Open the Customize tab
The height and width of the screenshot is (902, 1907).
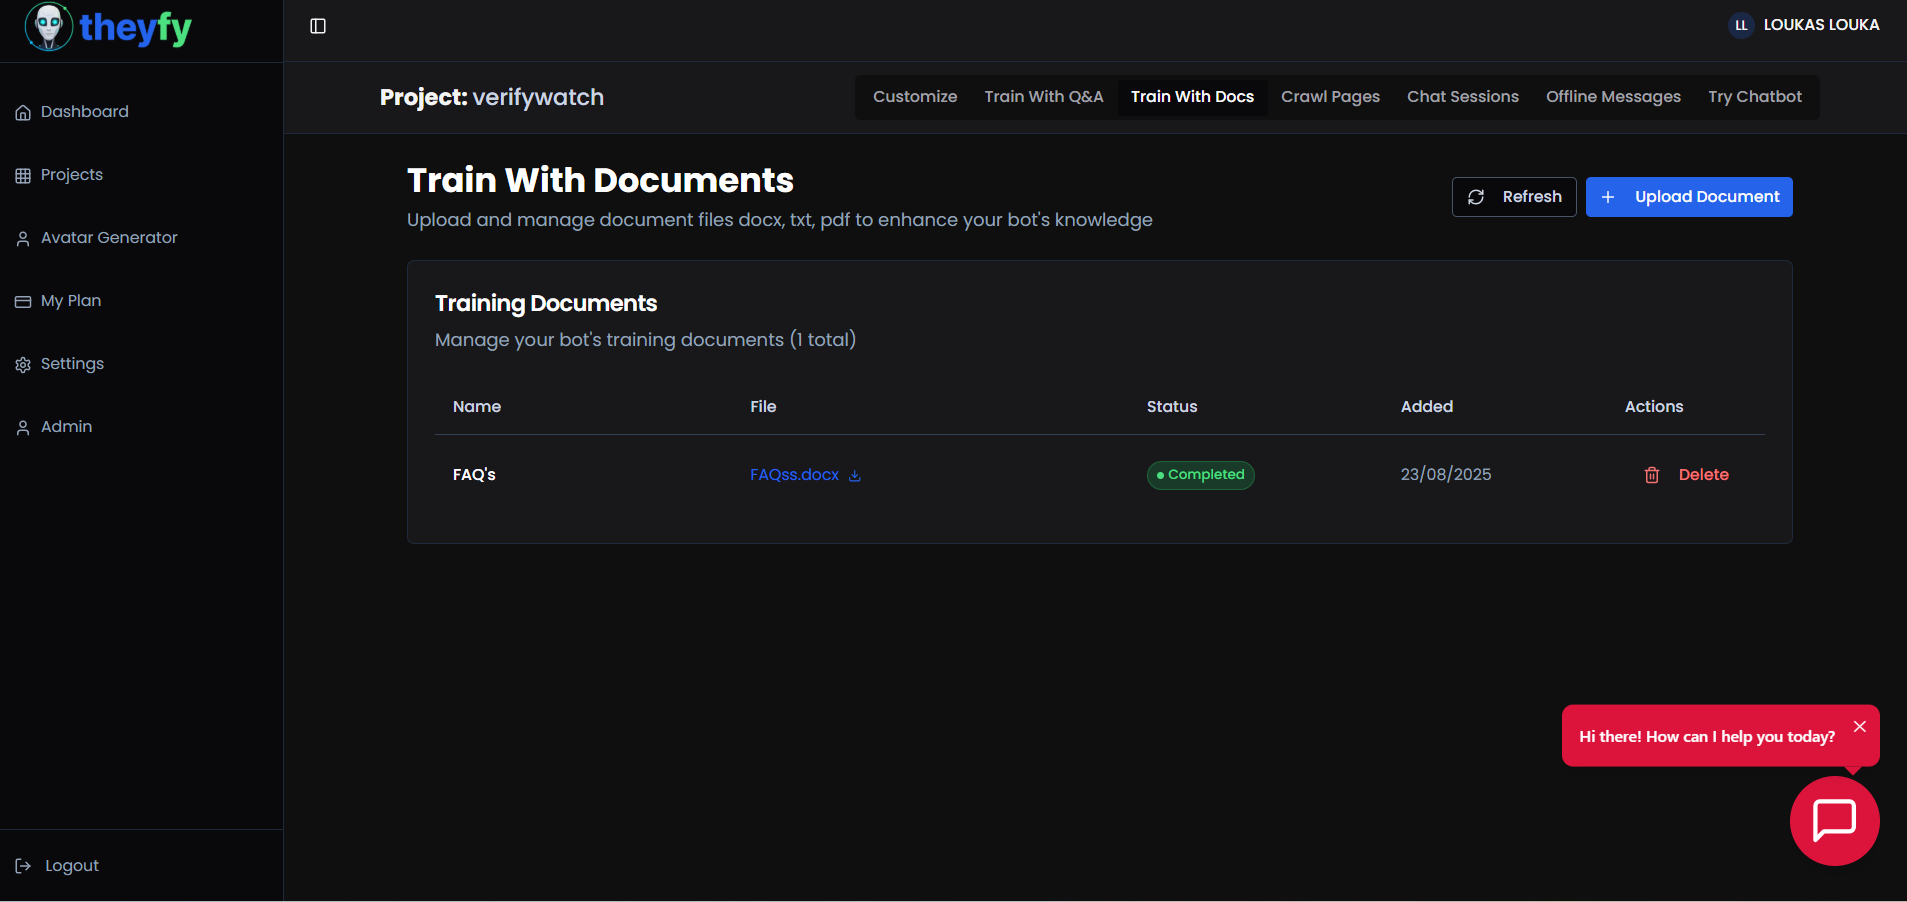coord(915,97)
